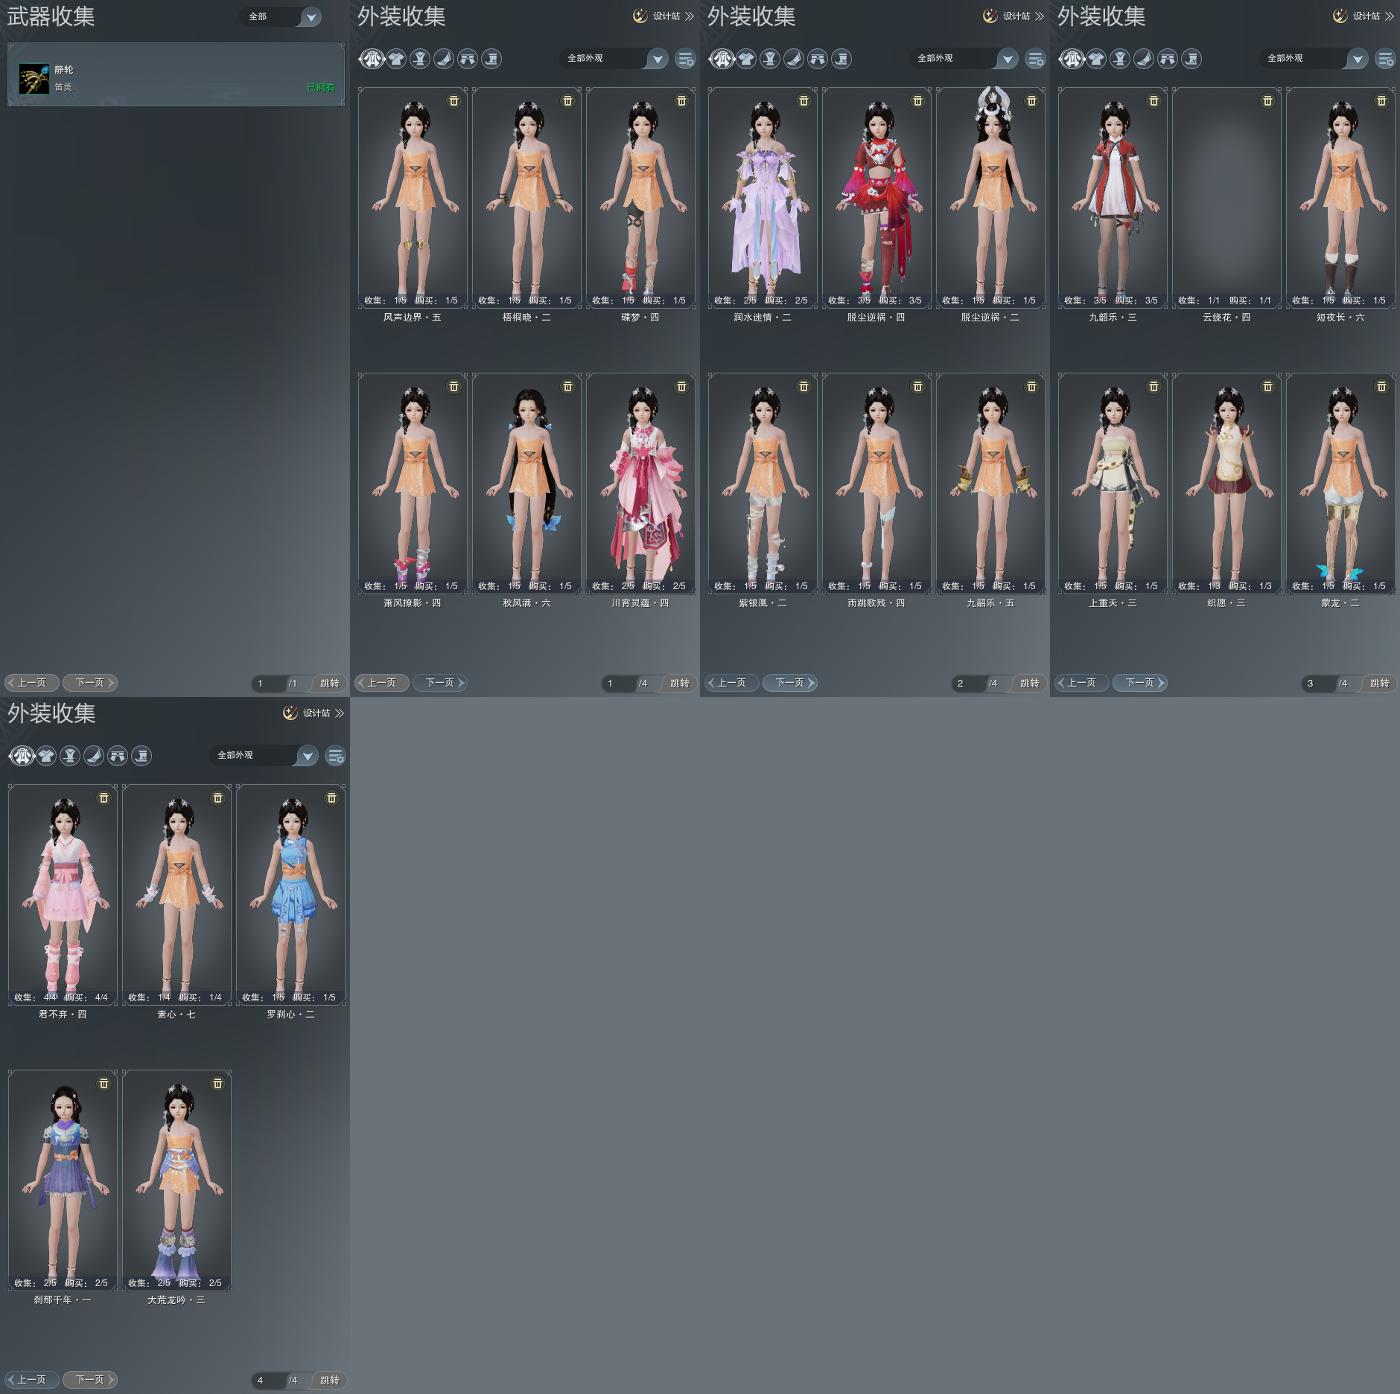Viewport: 1400px width, 1394px height.
Task: Select the 静轮 weapon entry
Action: coord(176,75)
